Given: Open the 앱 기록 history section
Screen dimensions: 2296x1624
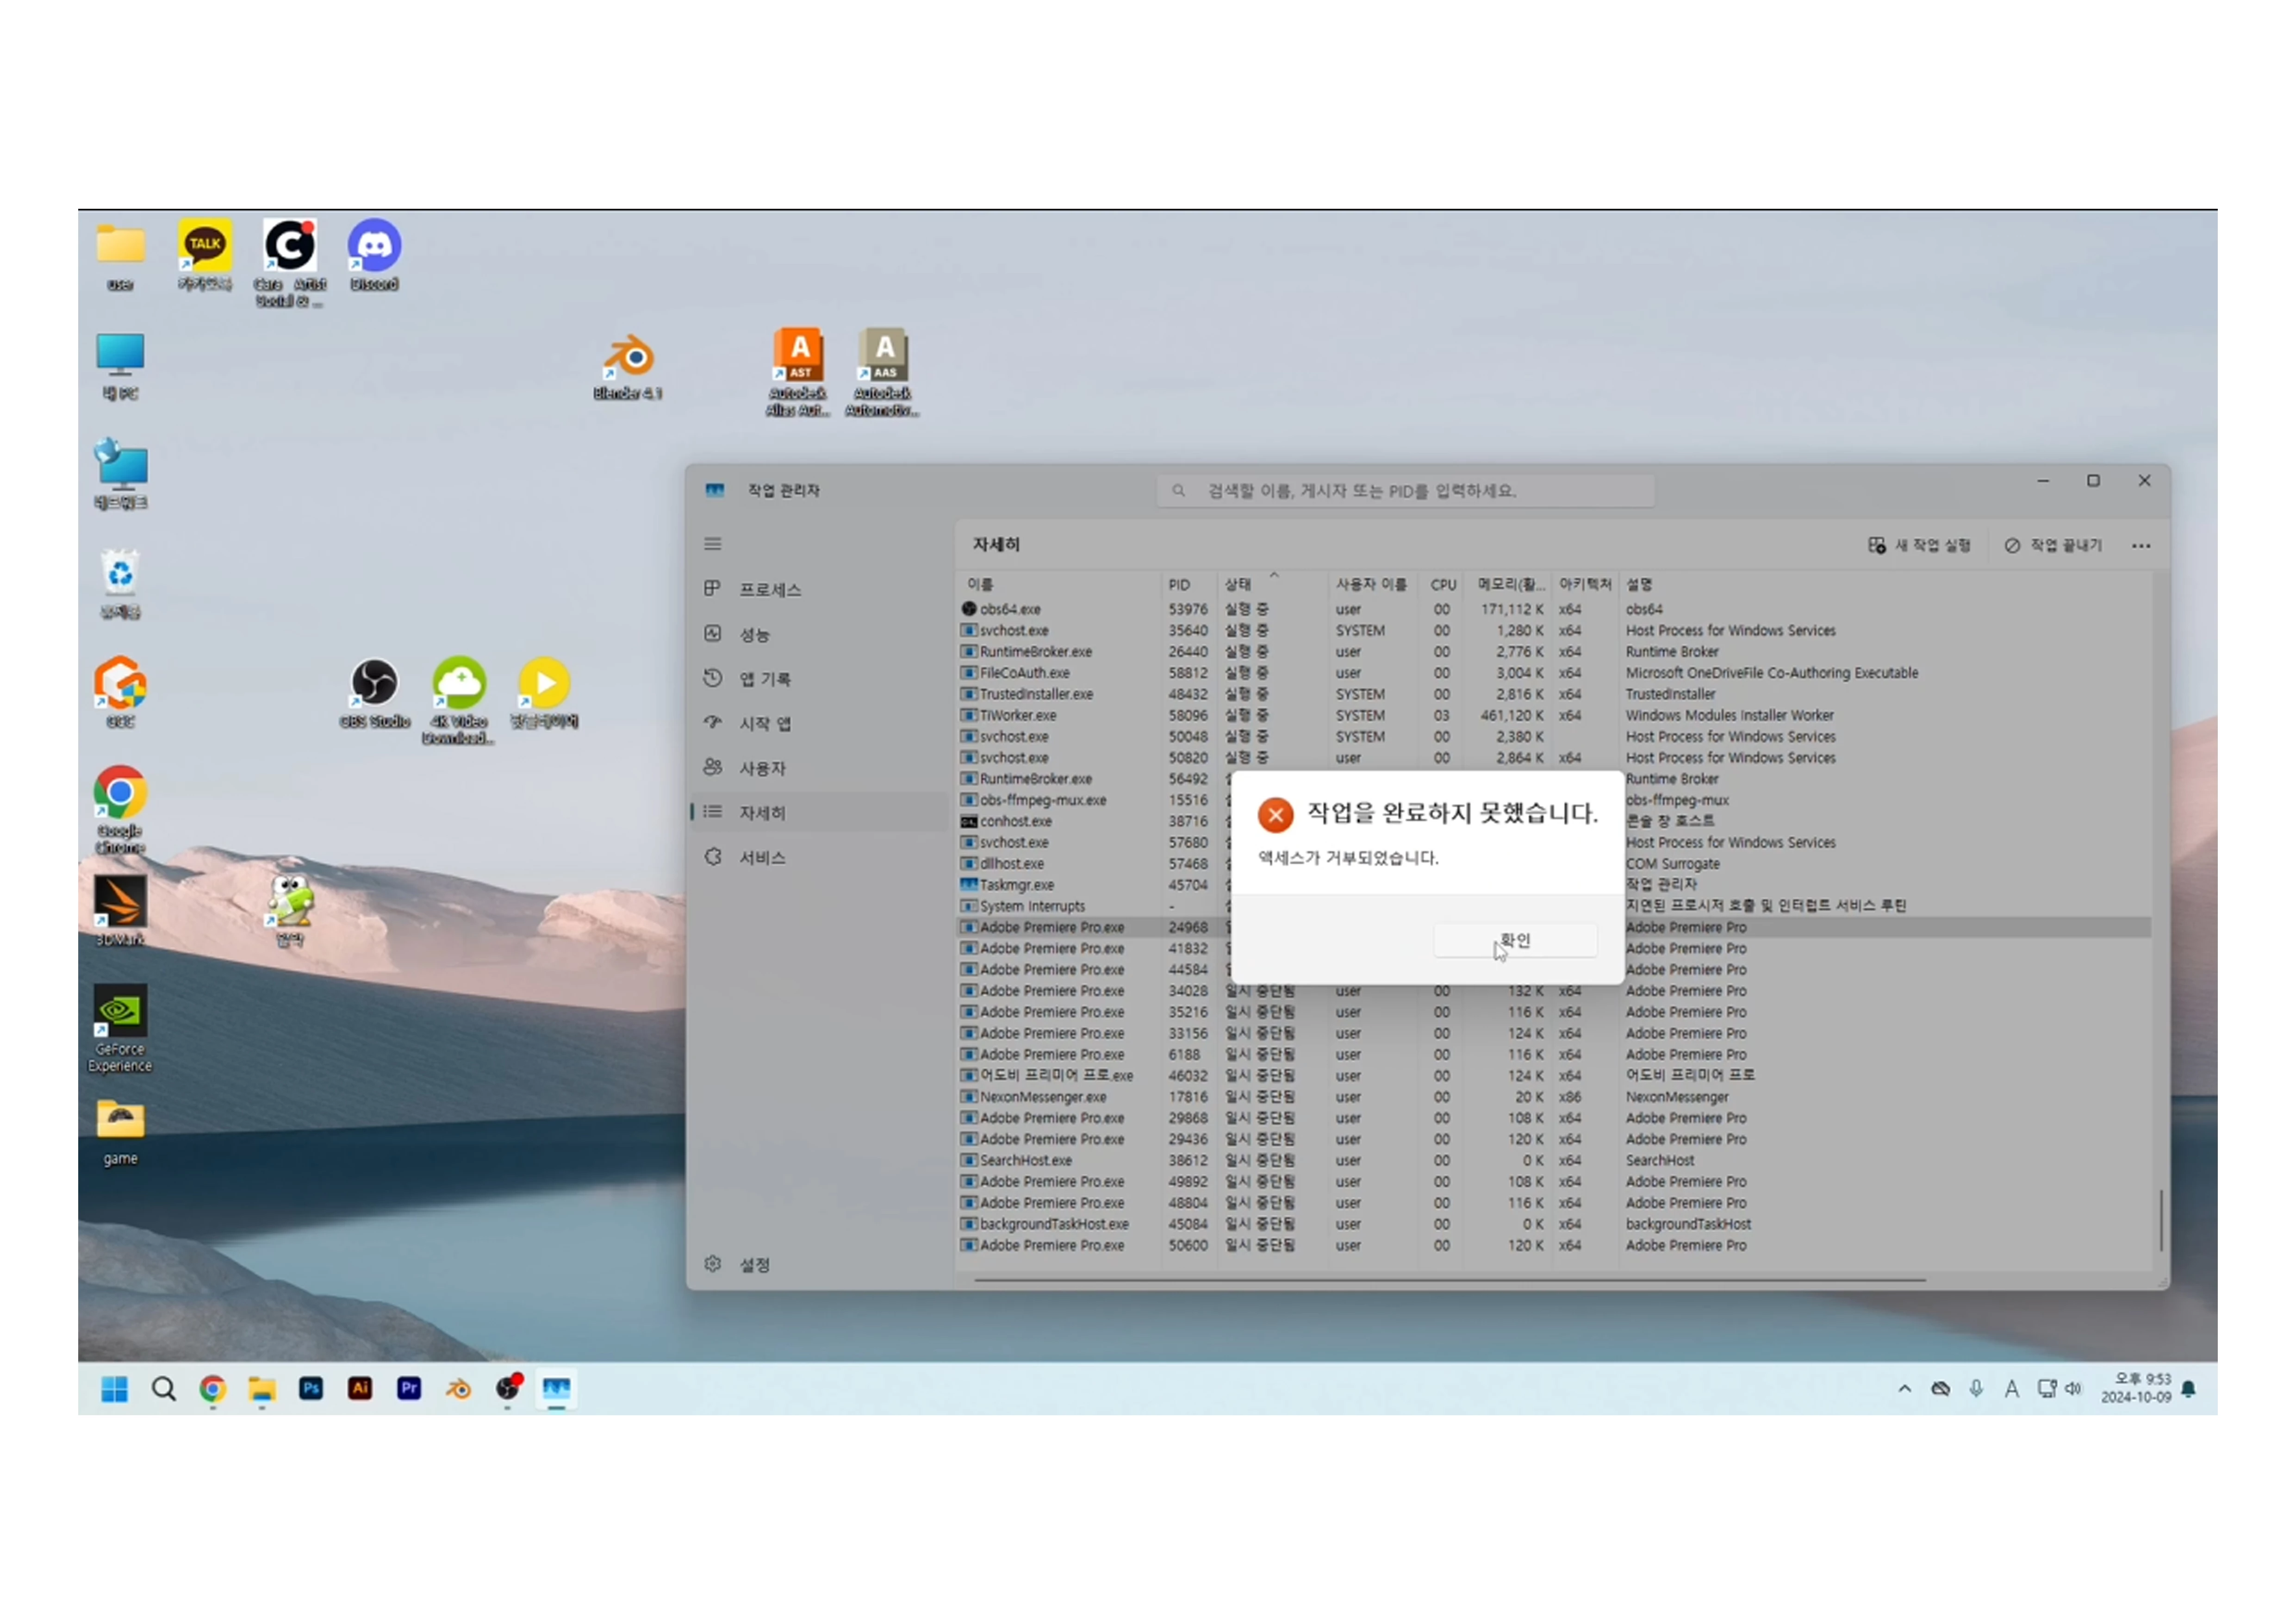Looking at the screenshot, I should point(764,679).
